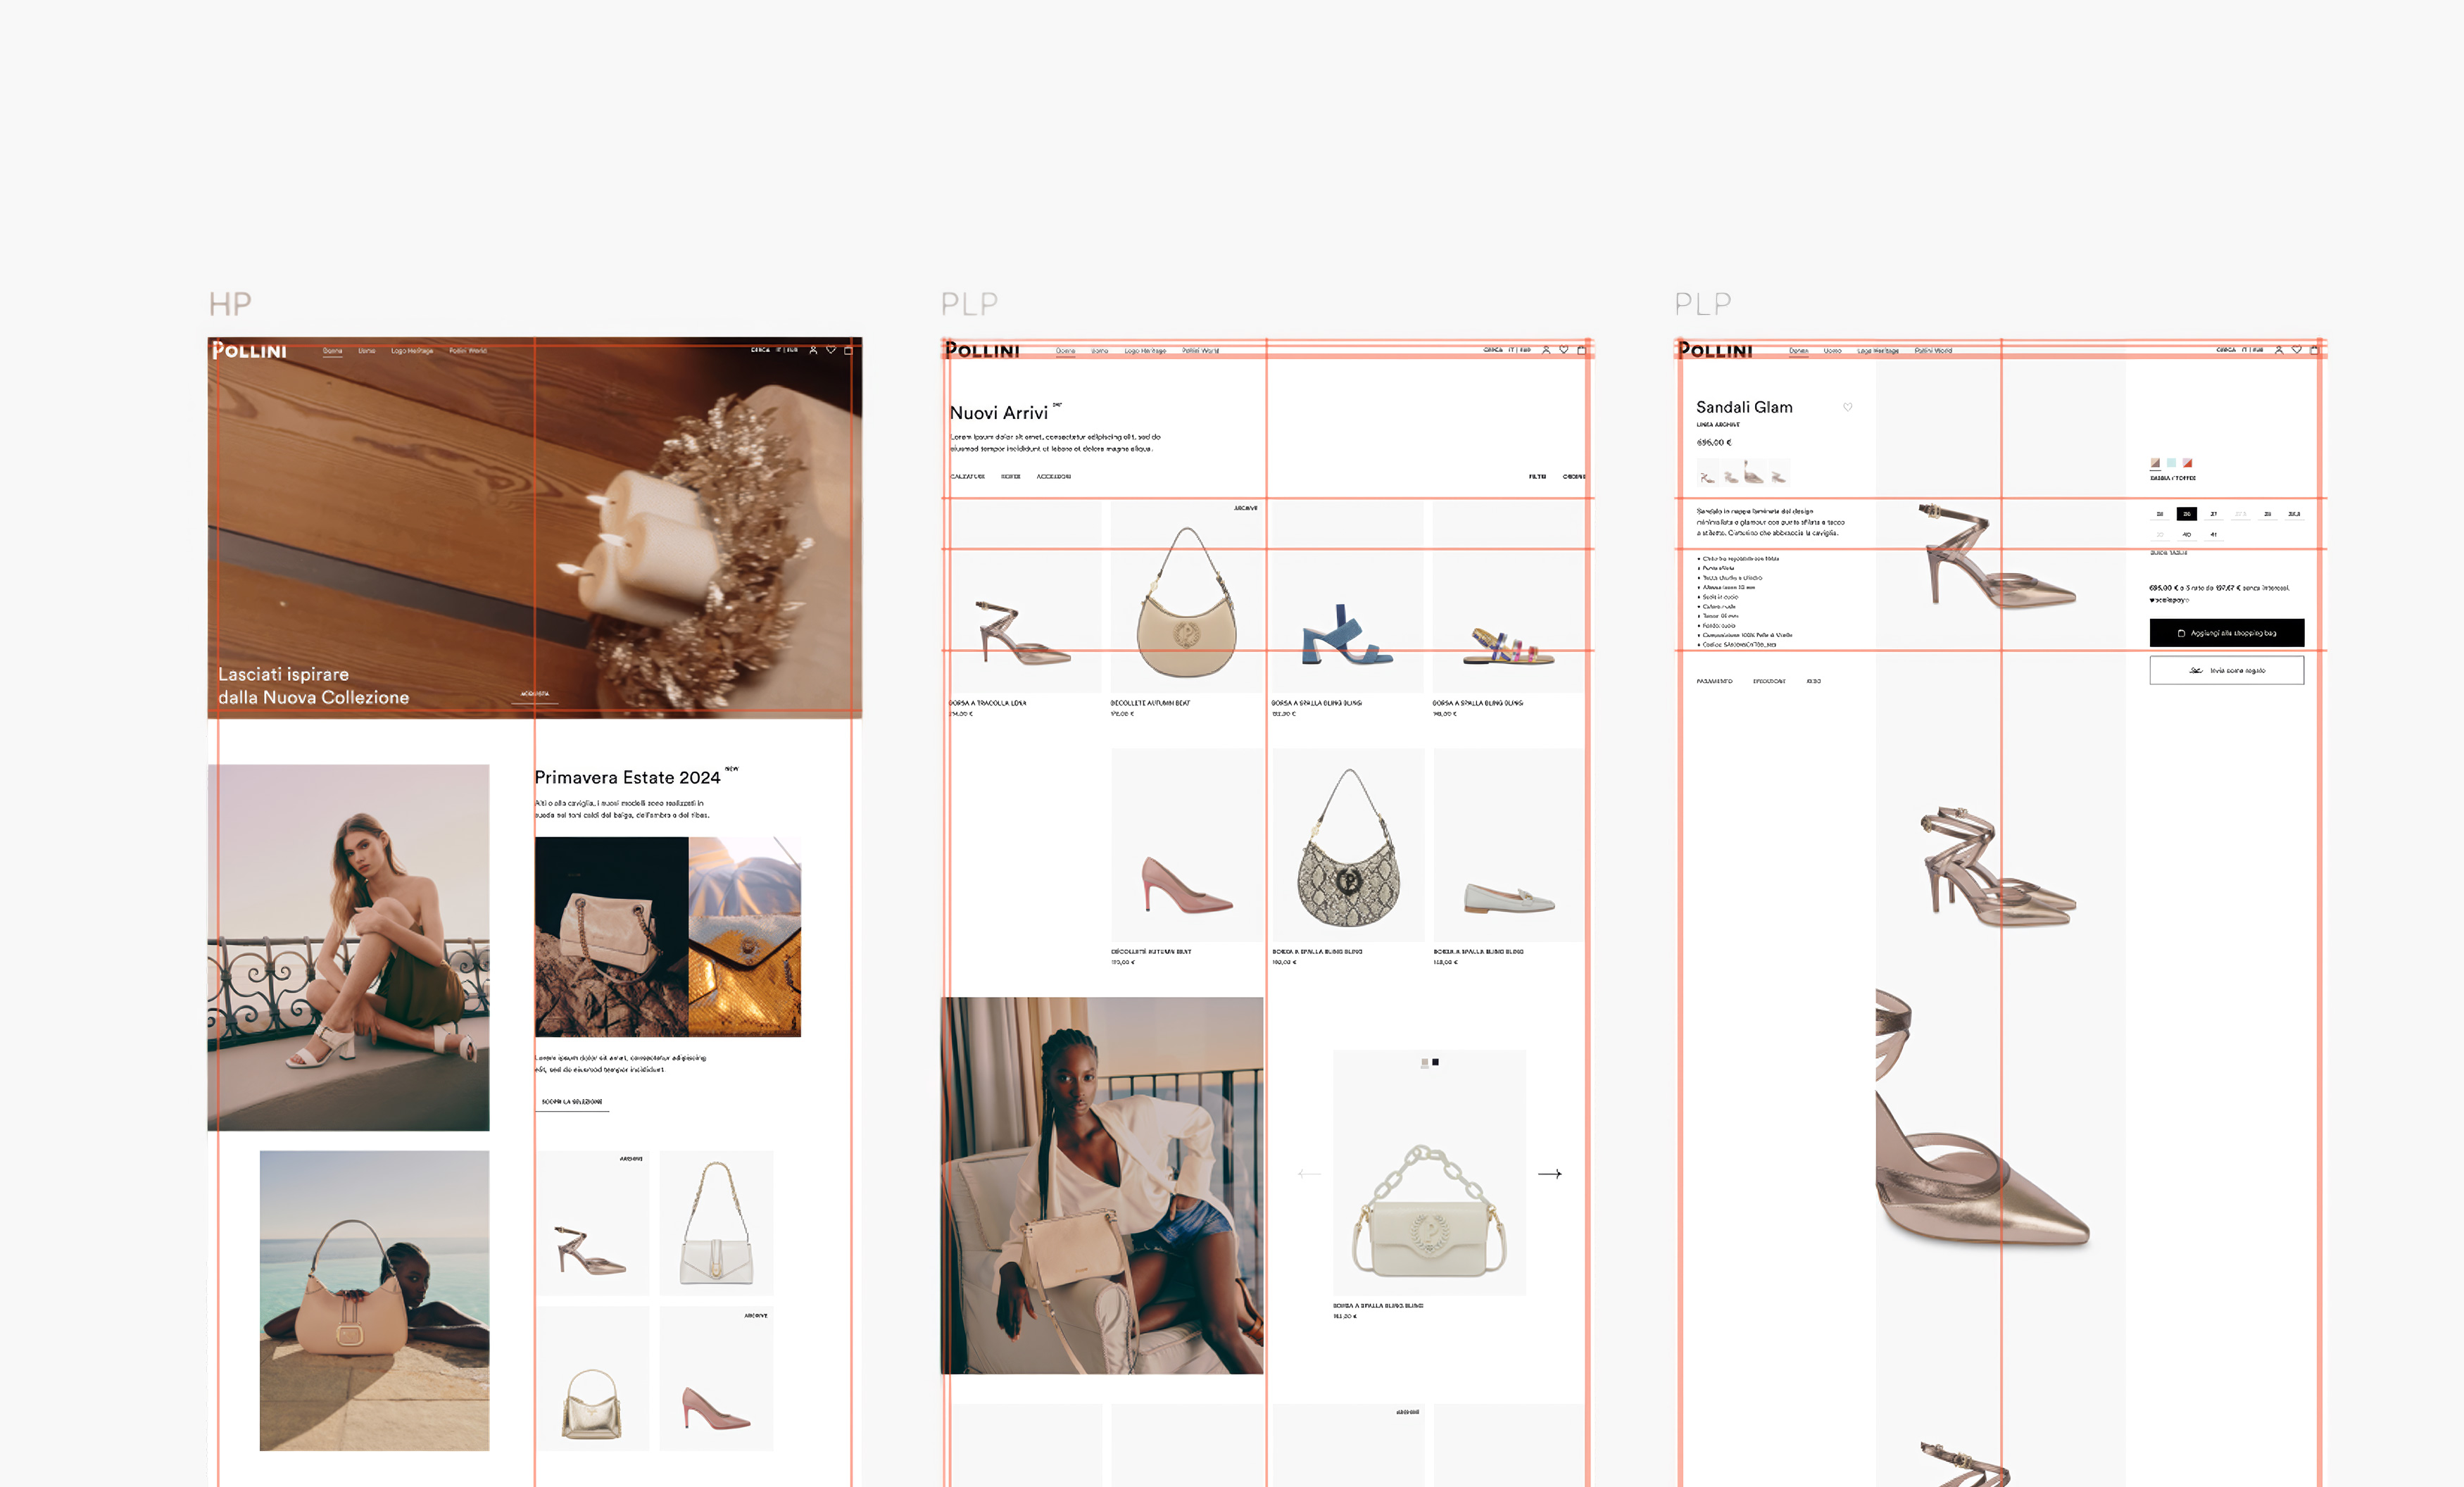Click the heart icon beside Sandali Glam title
Screen dimensions: 2464x1487
[x=1847, y=407]
